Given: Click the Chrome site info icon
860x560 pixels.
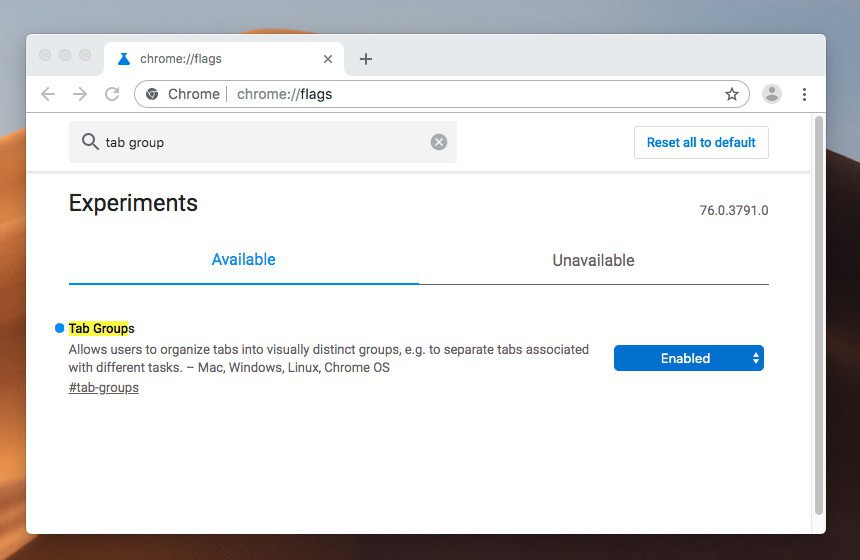Looking at the screenshot, I should pos(152,94).
